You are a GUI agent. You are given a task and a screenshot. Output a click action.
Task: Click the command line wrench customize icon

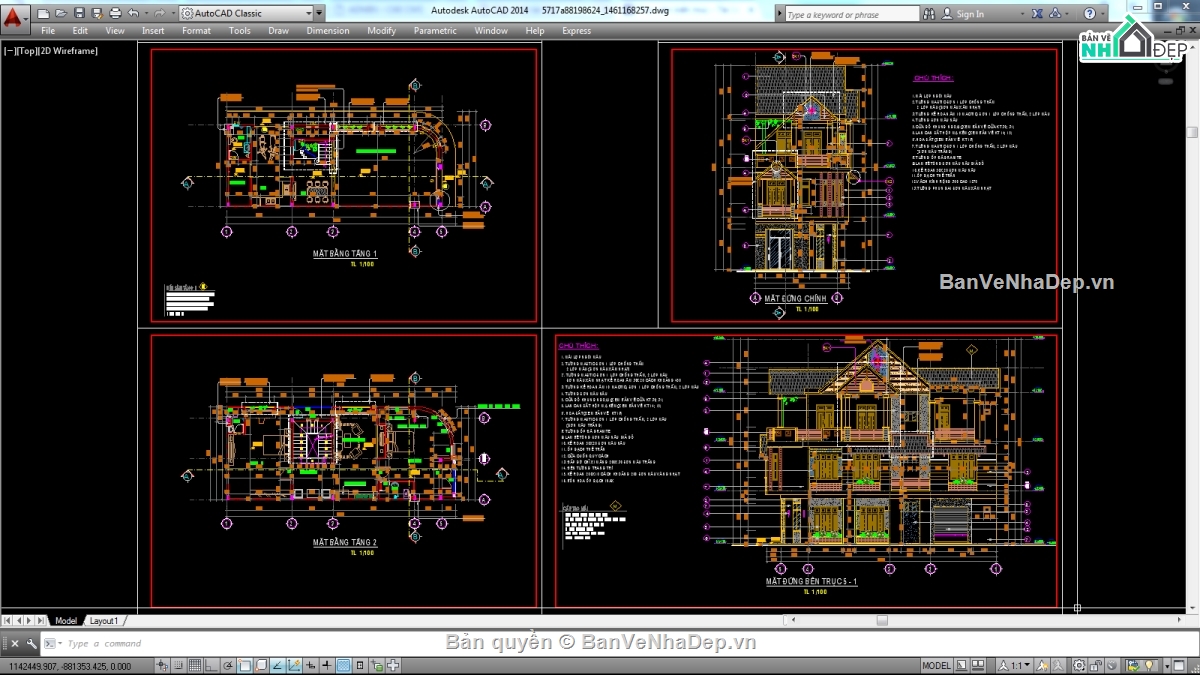(32, 644)
